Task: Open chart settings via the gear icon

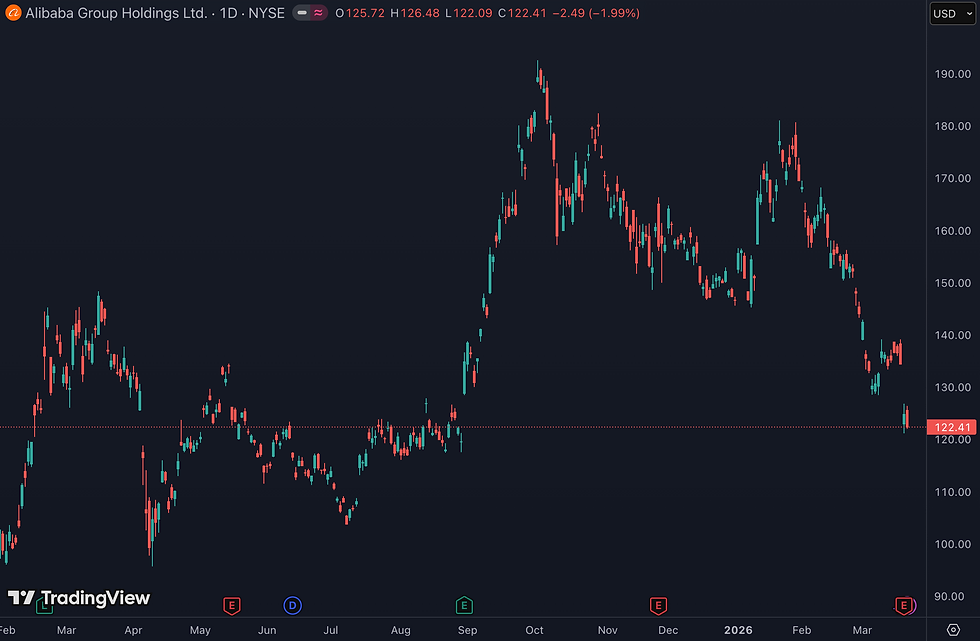Action: pyautogui.click(x=953, y=630)
